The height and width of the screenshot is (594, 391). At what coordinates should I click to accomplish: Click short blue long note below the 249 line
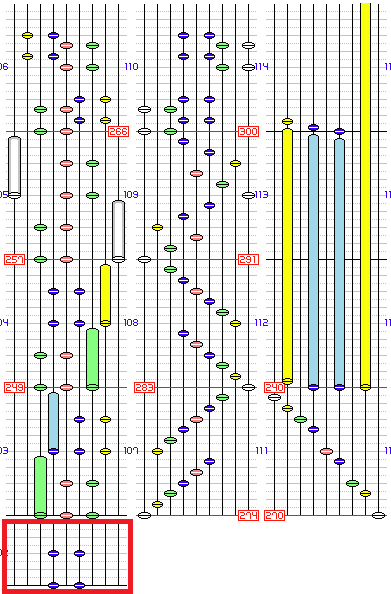(53, 423)
